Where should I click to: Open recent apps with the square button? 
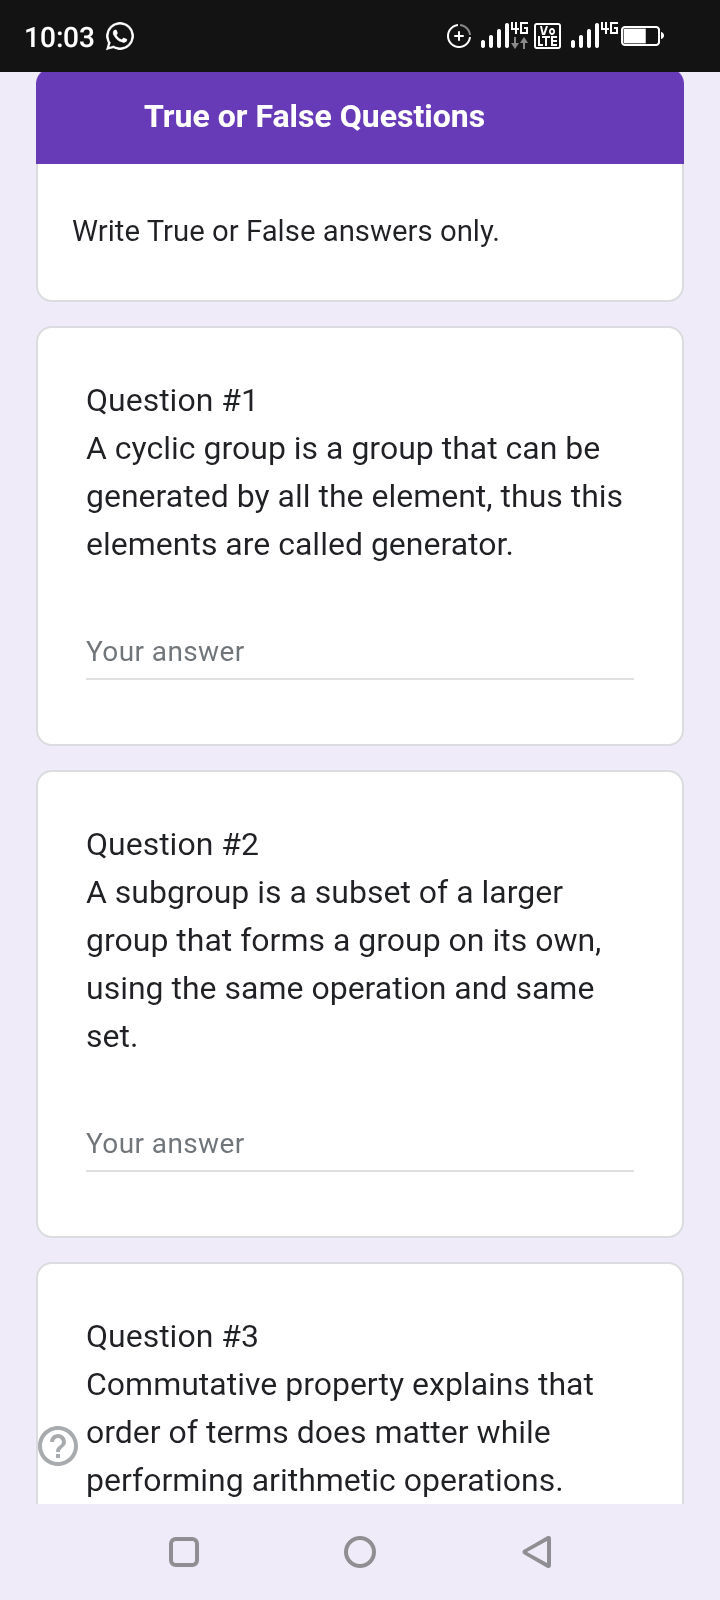coord(184,1552)
